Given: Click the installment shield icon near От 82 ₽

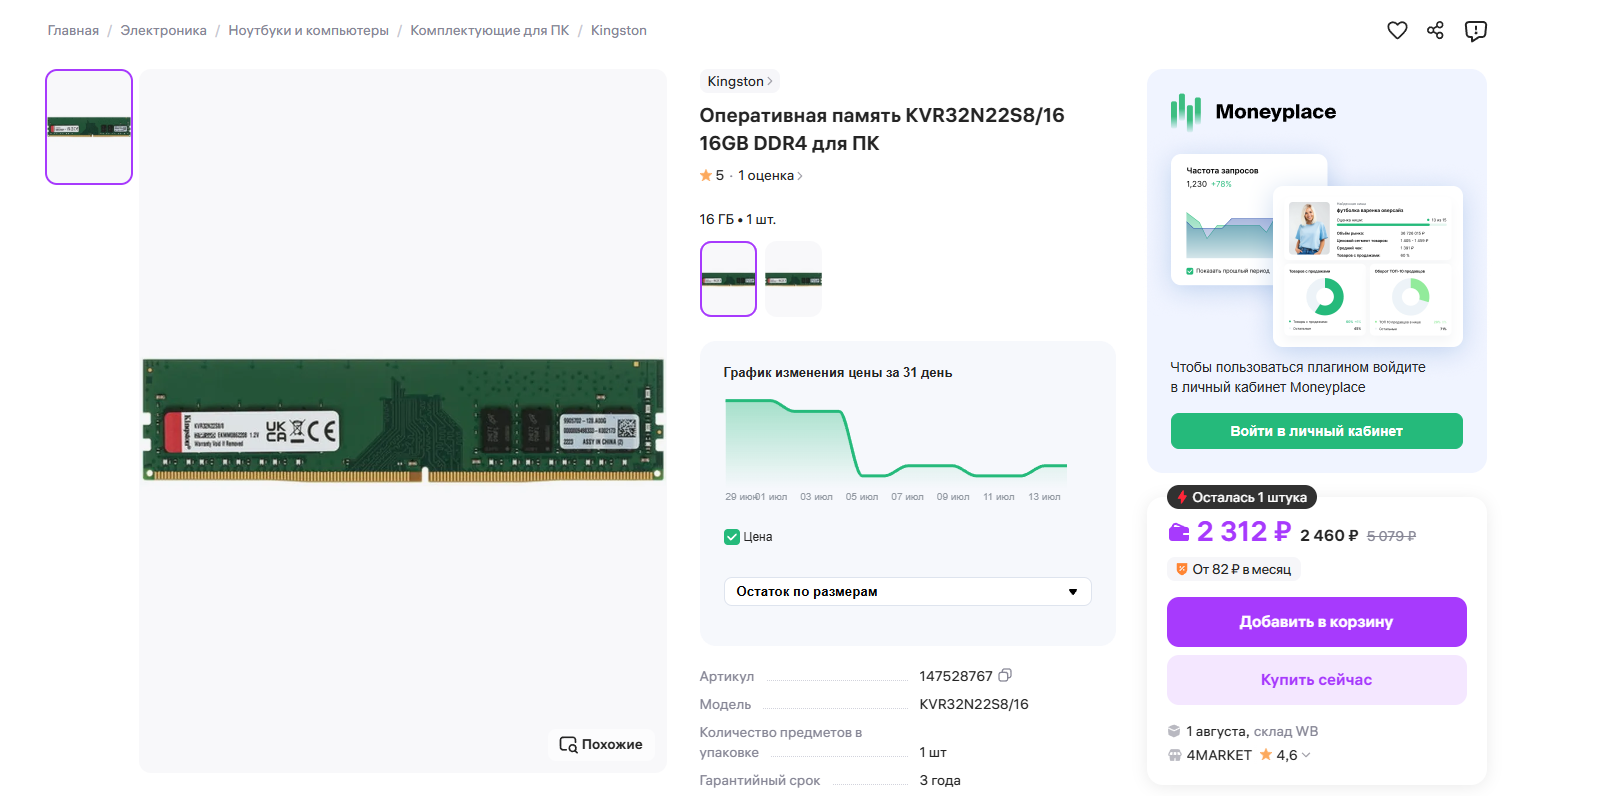Looking at the screenshot, I should 1181,569.
